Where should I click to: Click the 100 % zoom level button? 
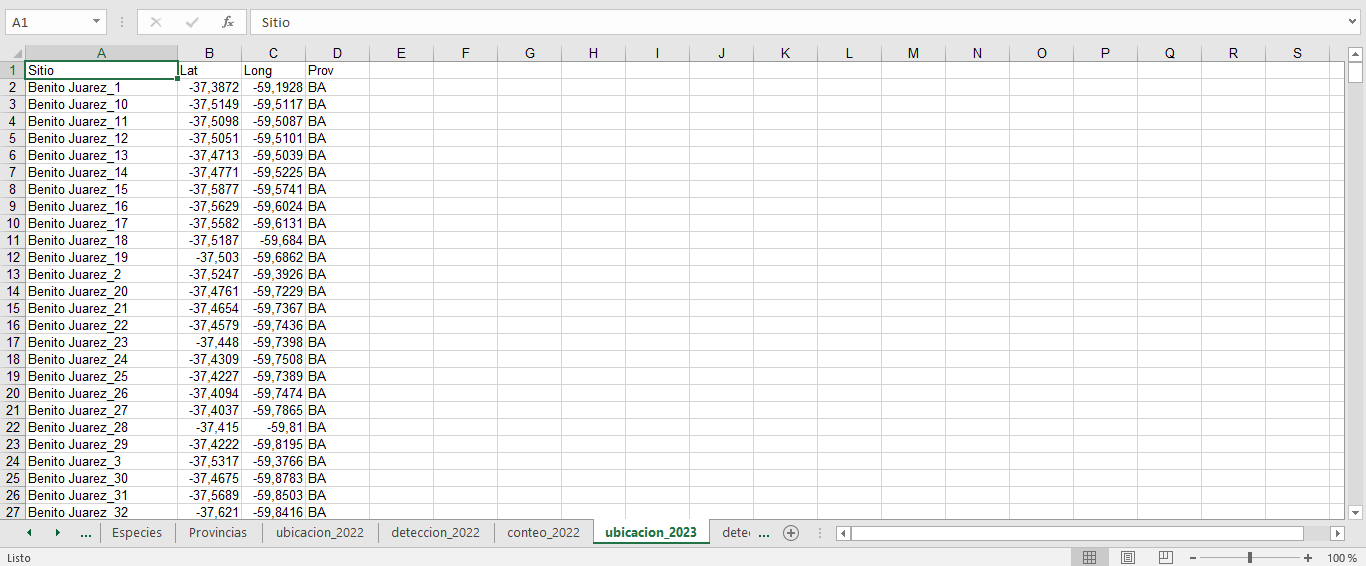click(1341, 557)
